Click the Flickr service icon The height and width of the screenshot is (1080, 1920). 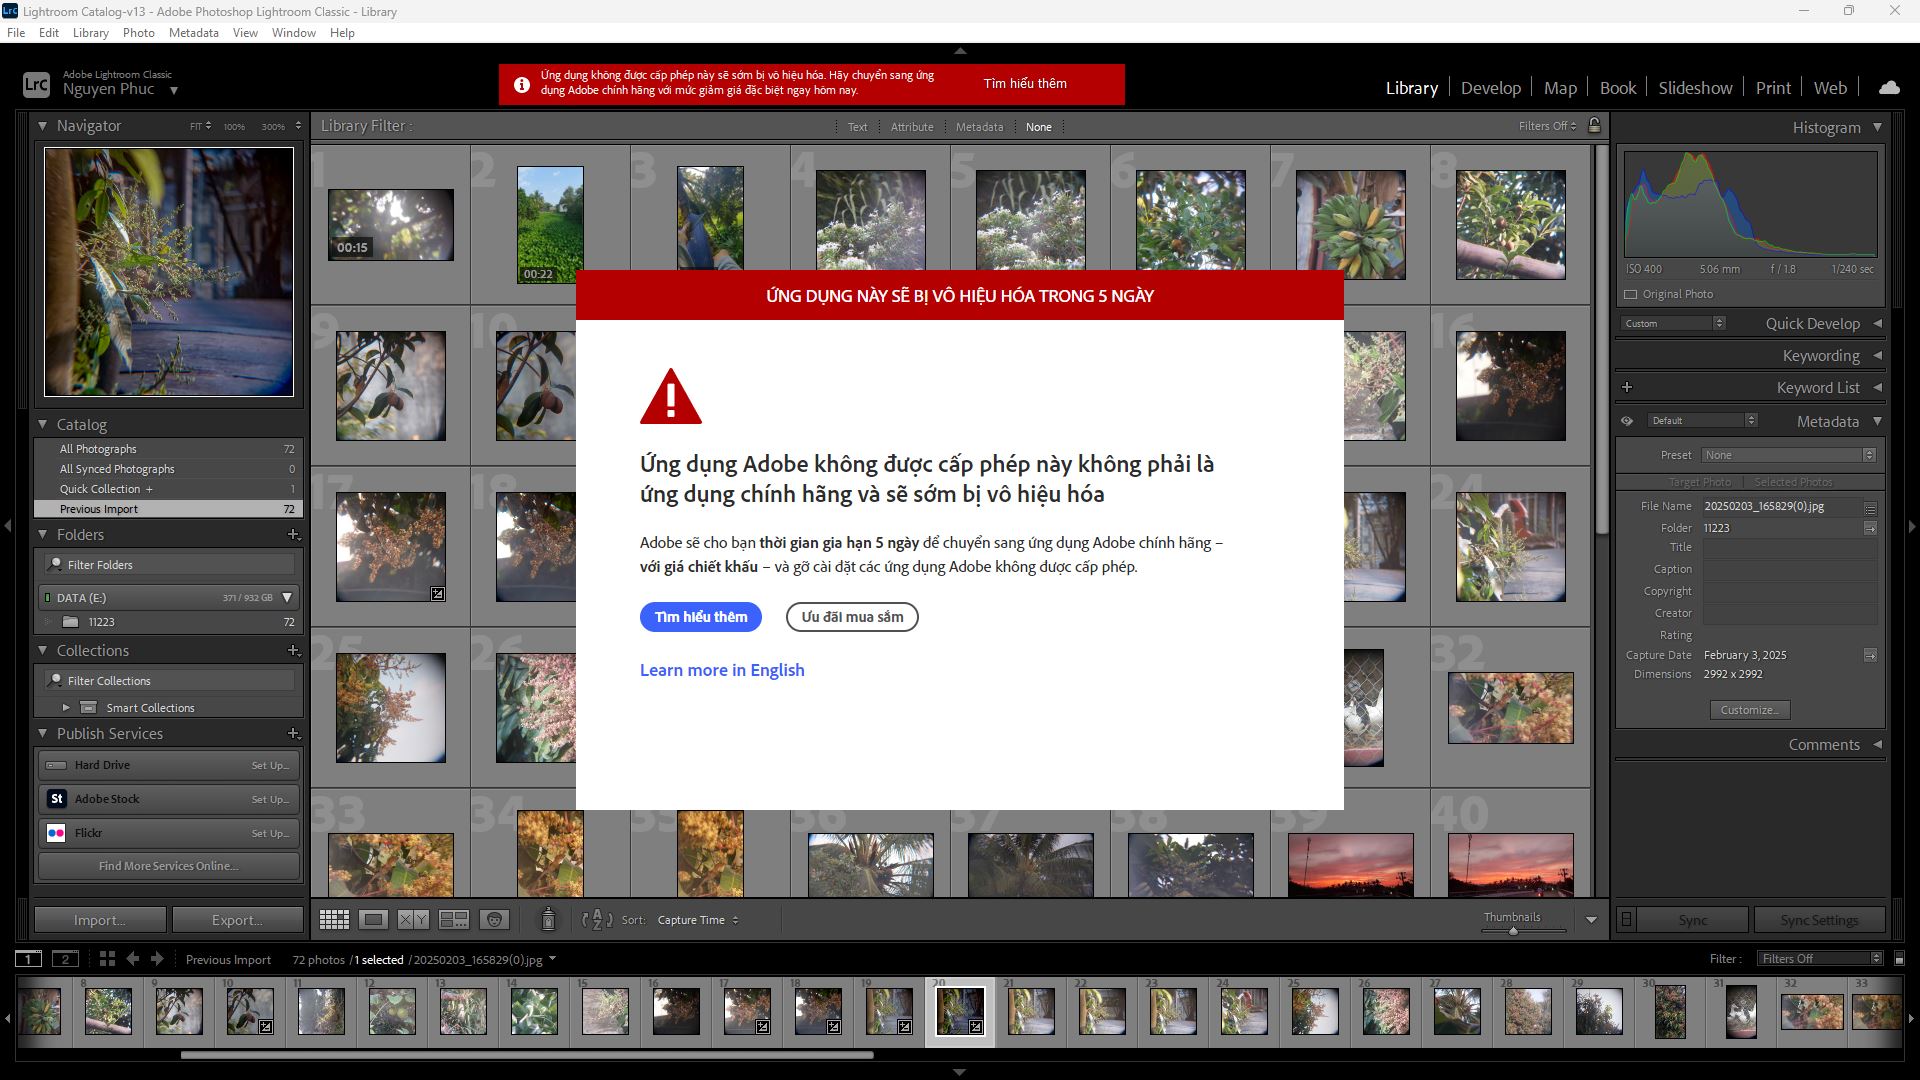click(x=57, y=833)
